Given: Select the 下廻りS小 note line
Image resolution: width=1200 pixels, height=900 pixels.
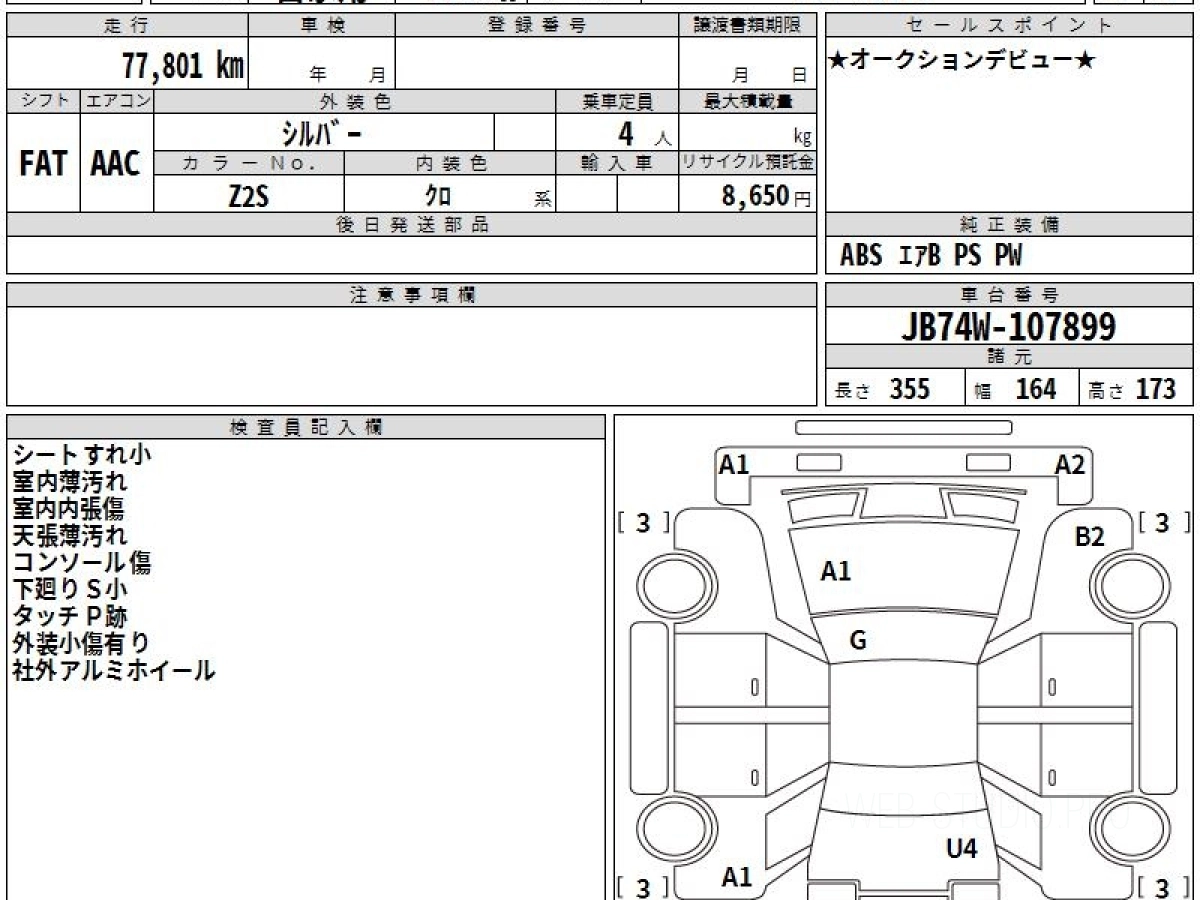Looking at the screenshot, I should [70, 589].
